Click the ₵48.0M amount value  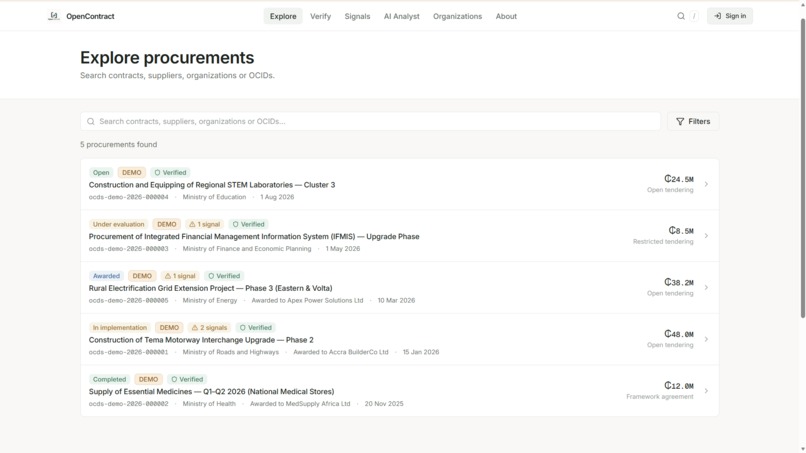tap(679, 334)
